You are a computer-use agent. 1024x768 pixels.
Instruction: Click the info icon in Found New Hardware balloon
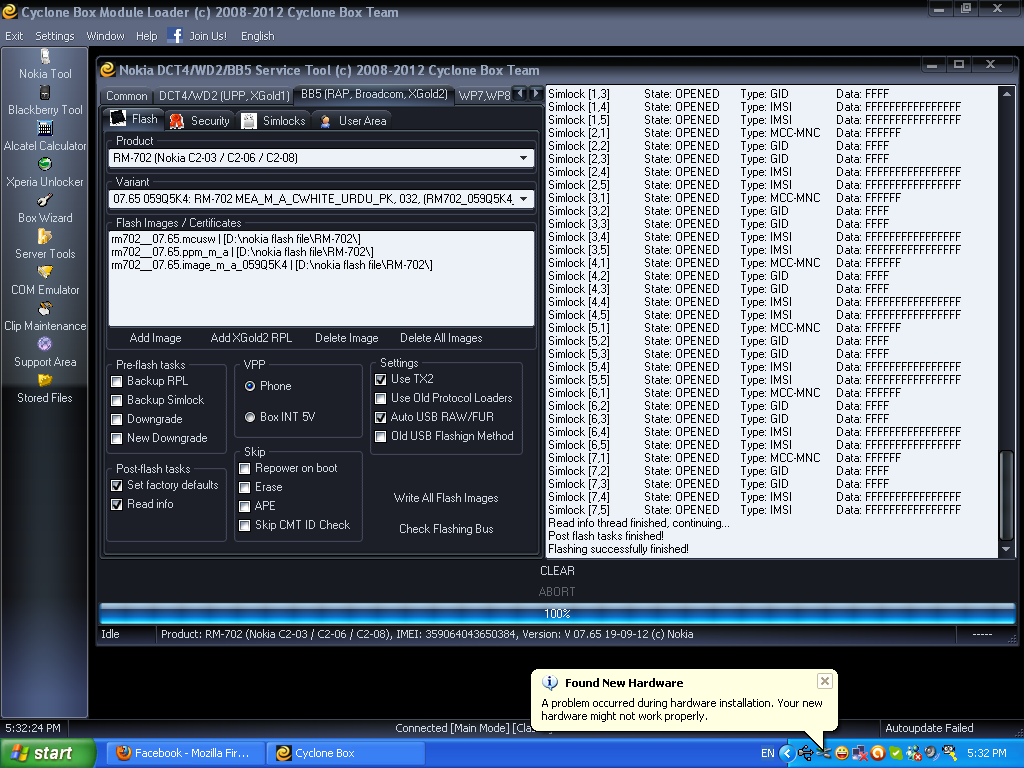pos(550,682)
